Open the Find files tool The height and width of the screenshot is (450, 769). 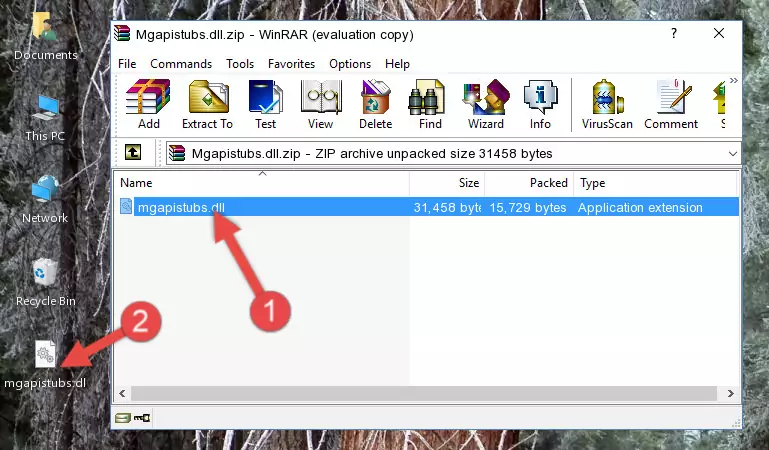(x=430, y=104)
